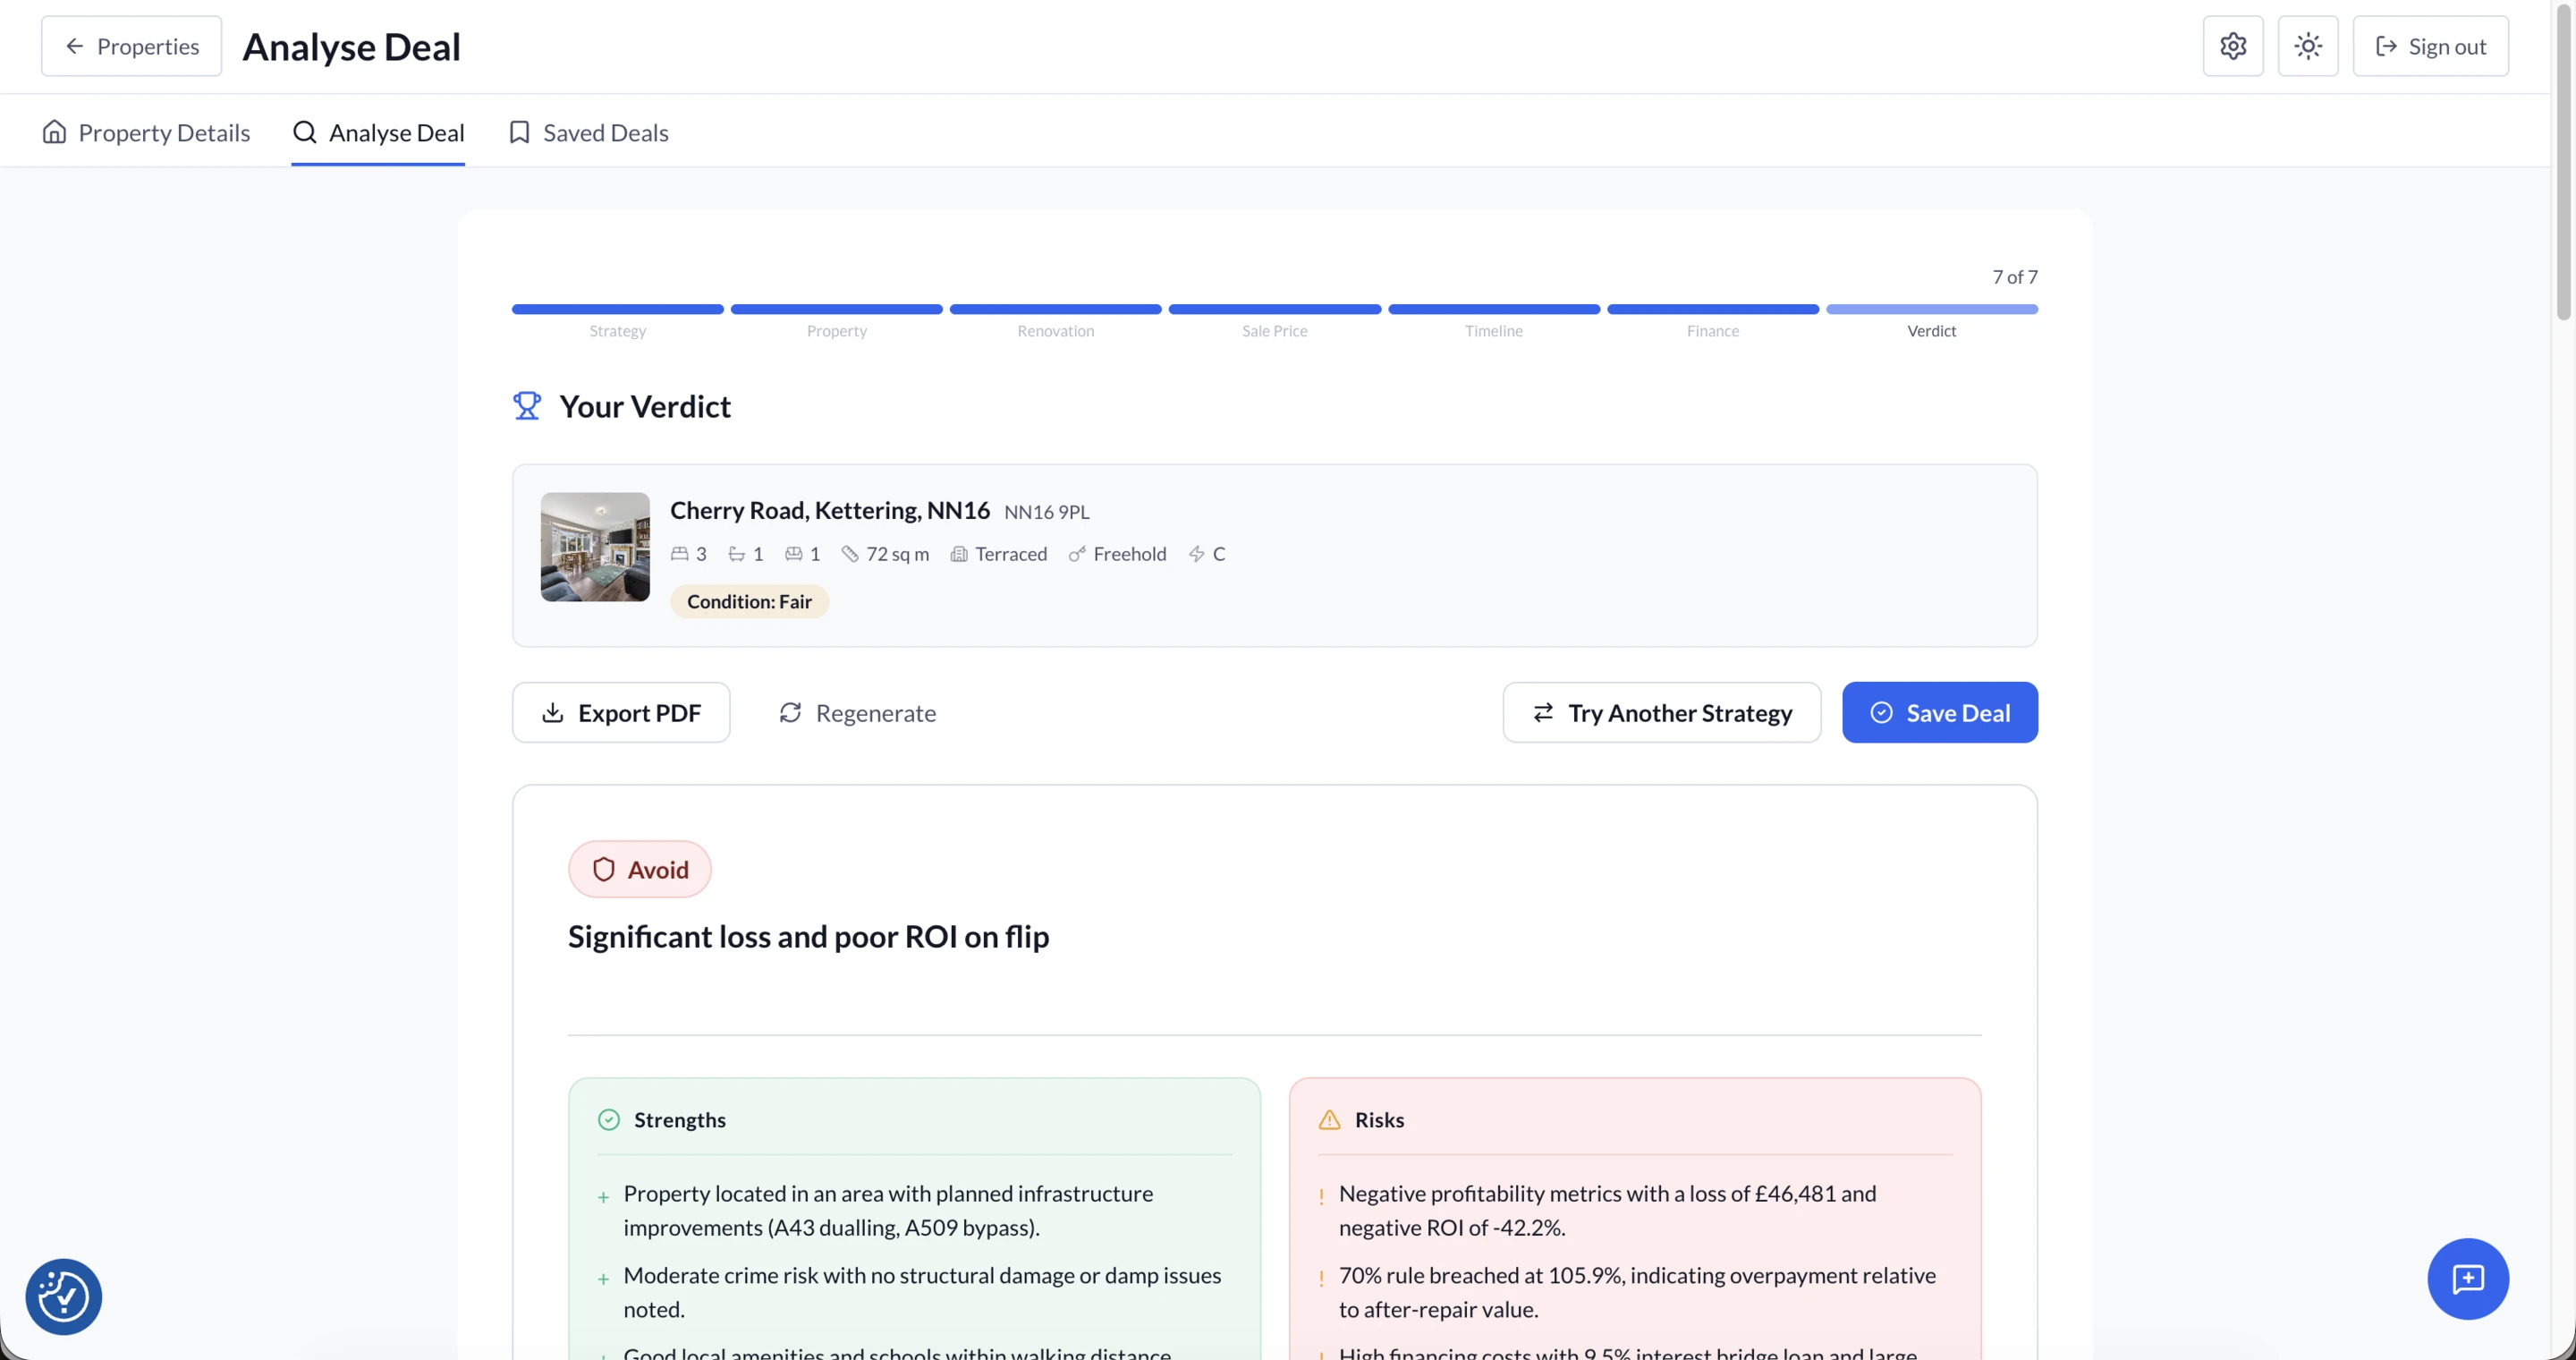The image size is (2576, 1360).
Task: Click the reception rooms sofa icon
Action: coord(793,554)
